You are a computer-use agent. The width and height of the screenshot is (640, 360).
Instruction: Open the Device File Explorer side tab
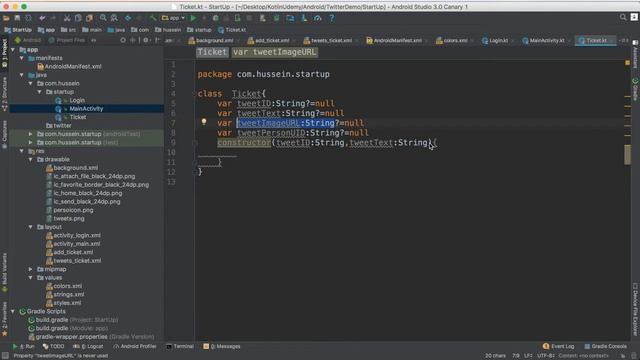pyautogui.click(x=636, y=309)
